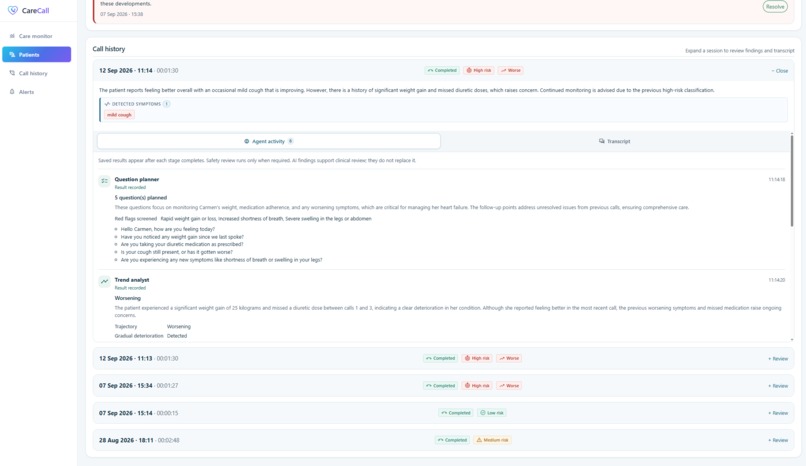This screenshot has width=806, height=466.
Task: Click High risk badge on 12 Sep 11:13 row
Action: 477,358
